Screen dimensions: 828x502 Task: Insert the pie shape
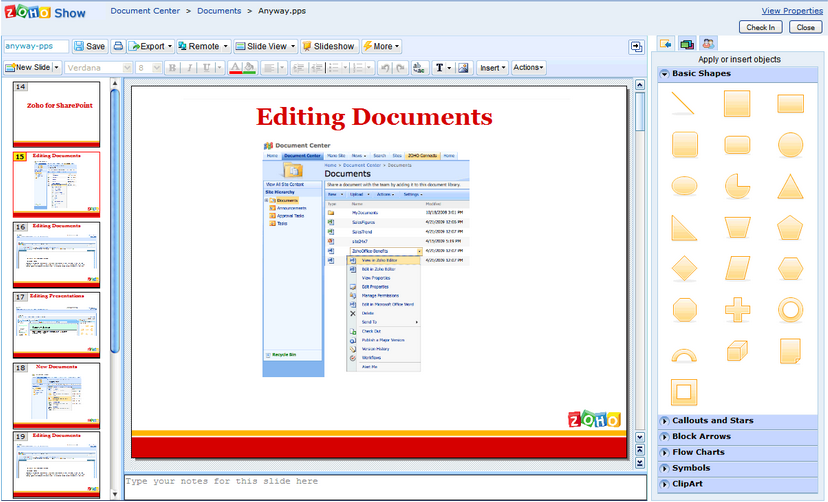coord(737,186)
